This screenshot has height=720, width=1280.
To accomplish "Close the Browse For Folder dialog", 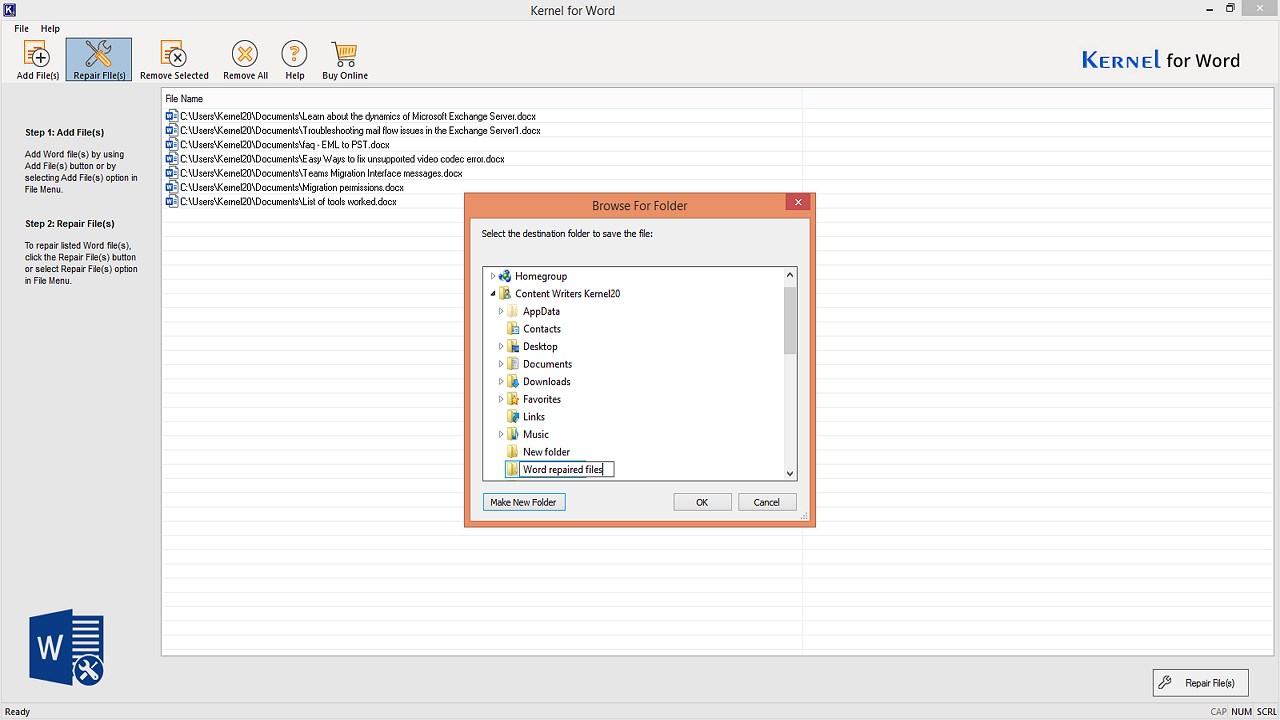I will [798, 202].
